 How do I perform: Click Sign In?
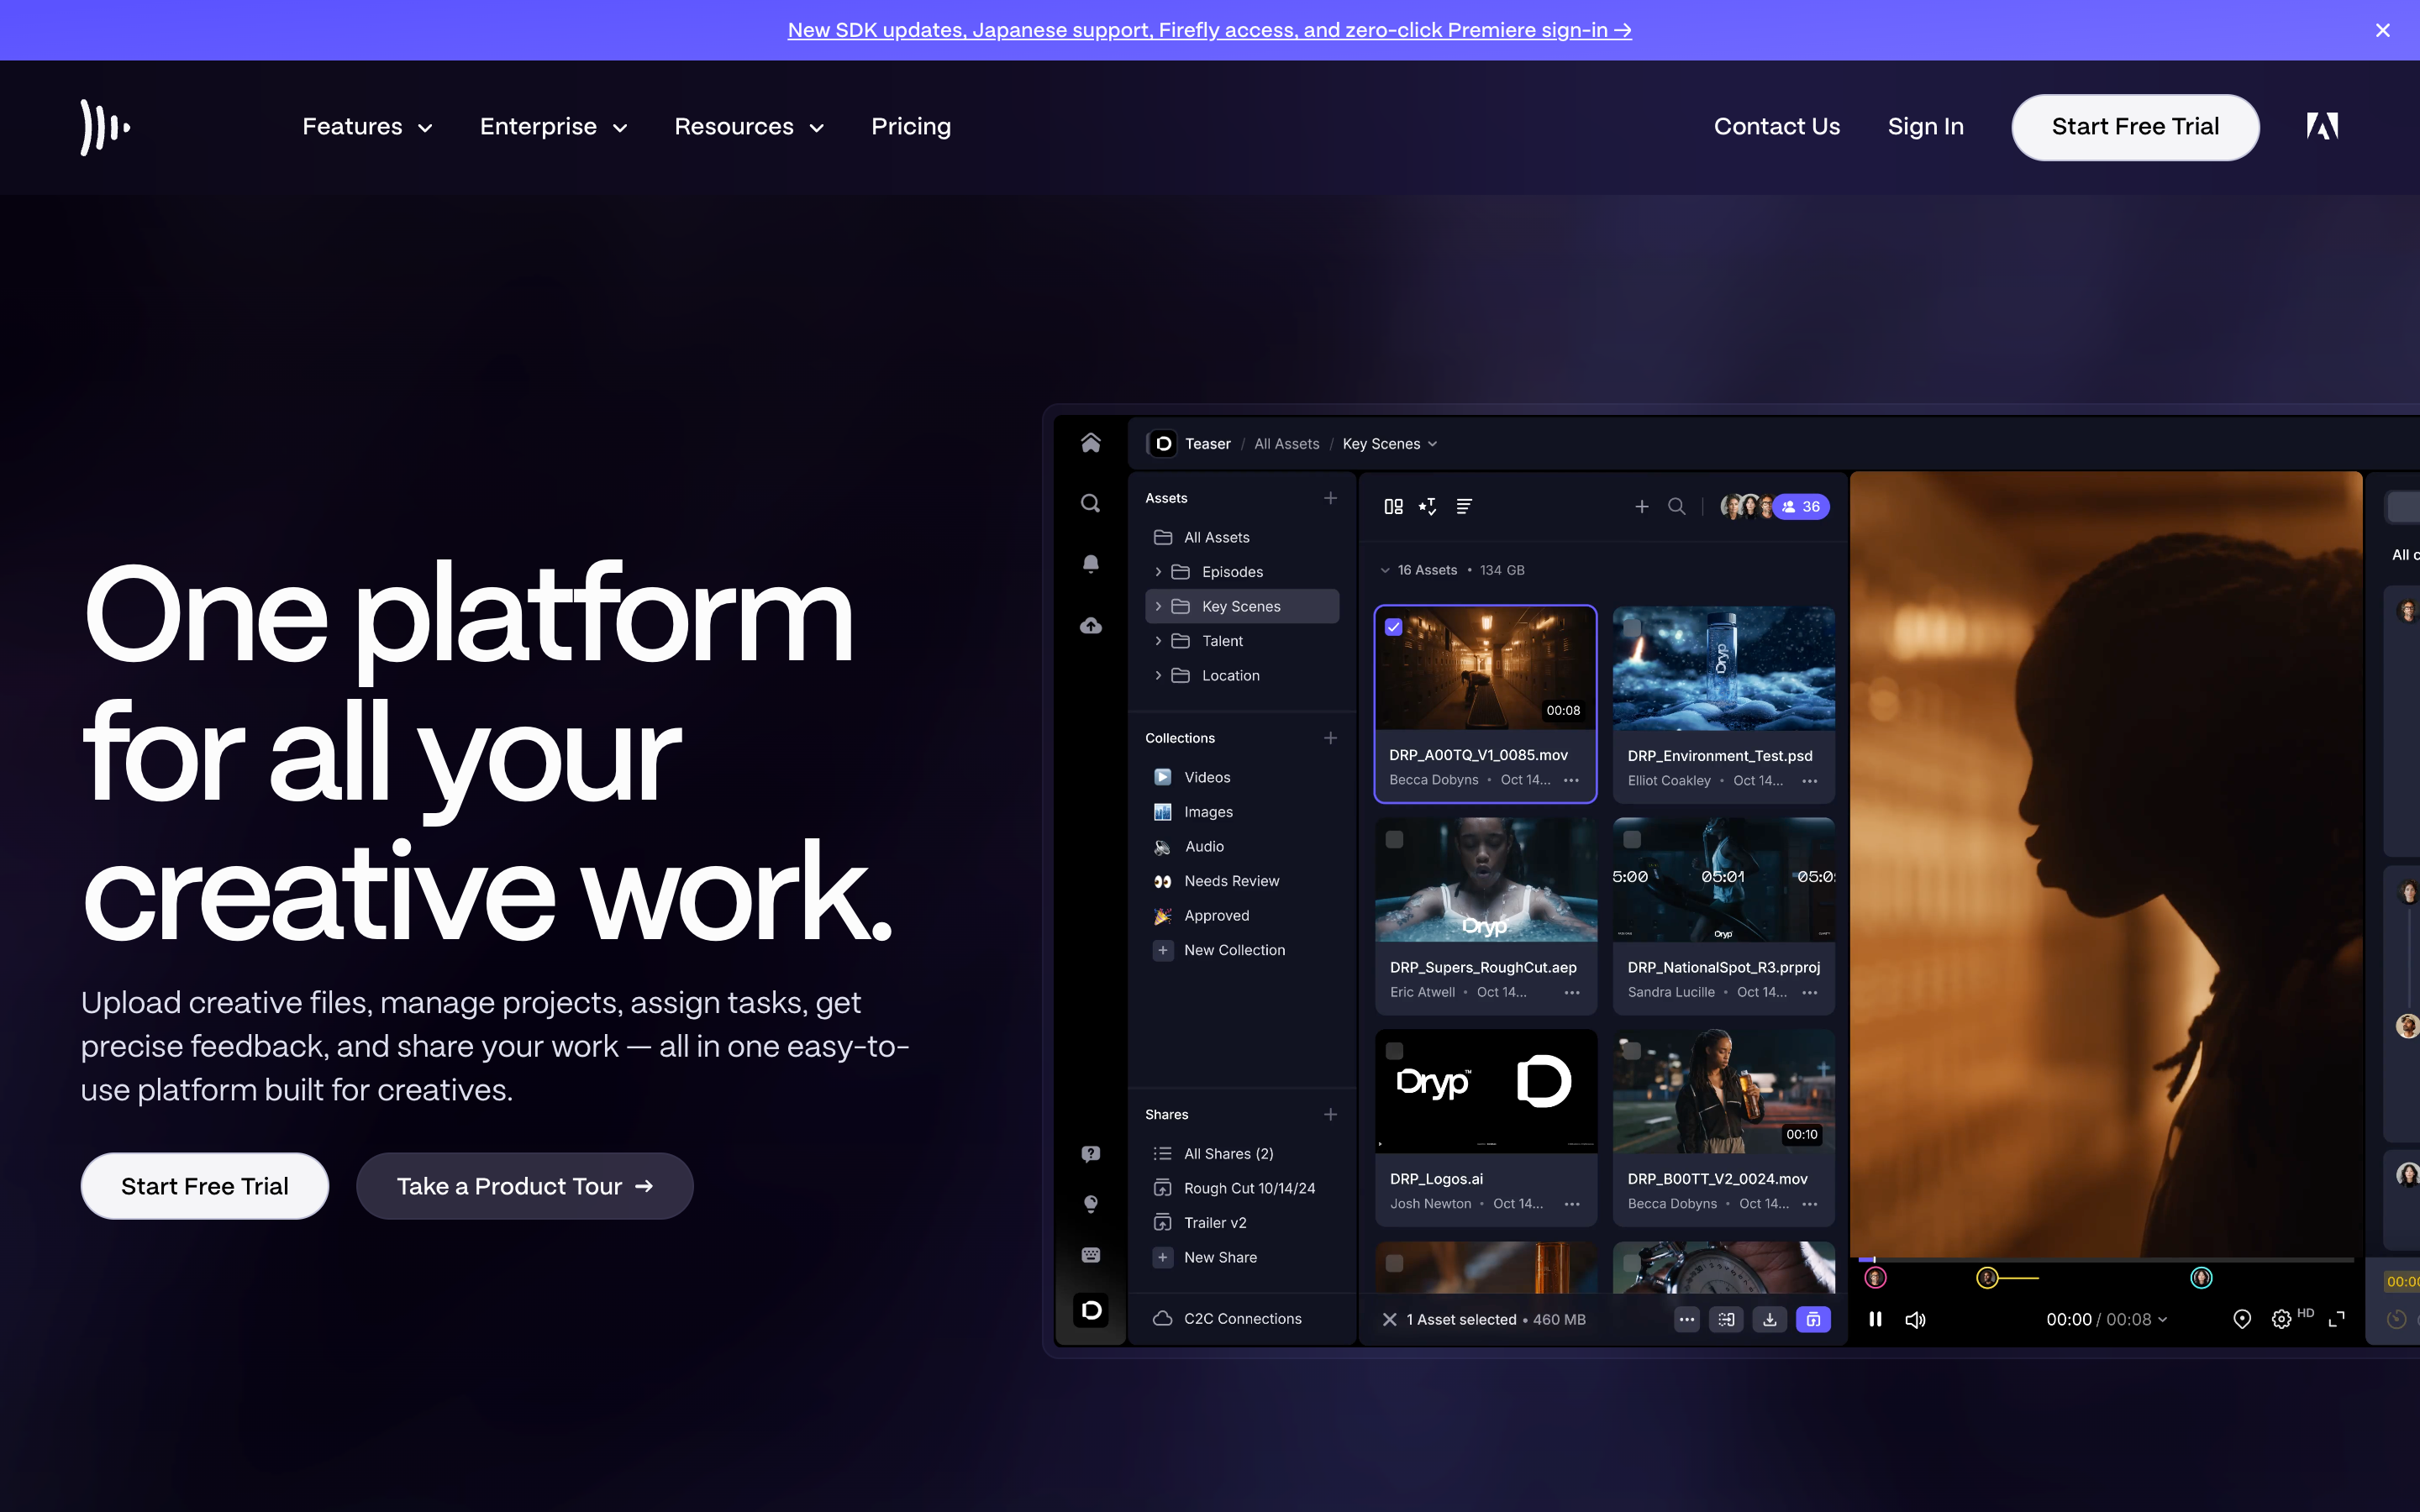click(1925, 127)
